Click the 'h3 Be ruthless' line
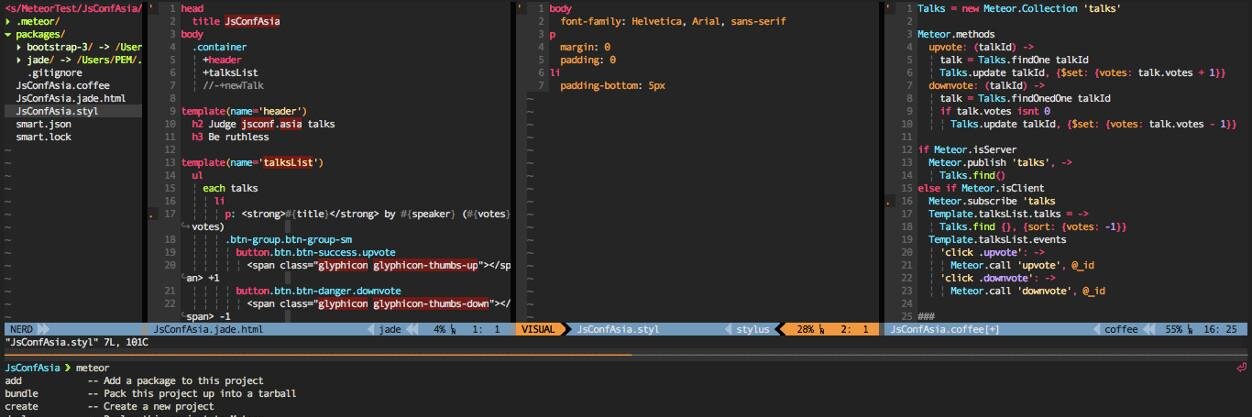 pos(230,137)
